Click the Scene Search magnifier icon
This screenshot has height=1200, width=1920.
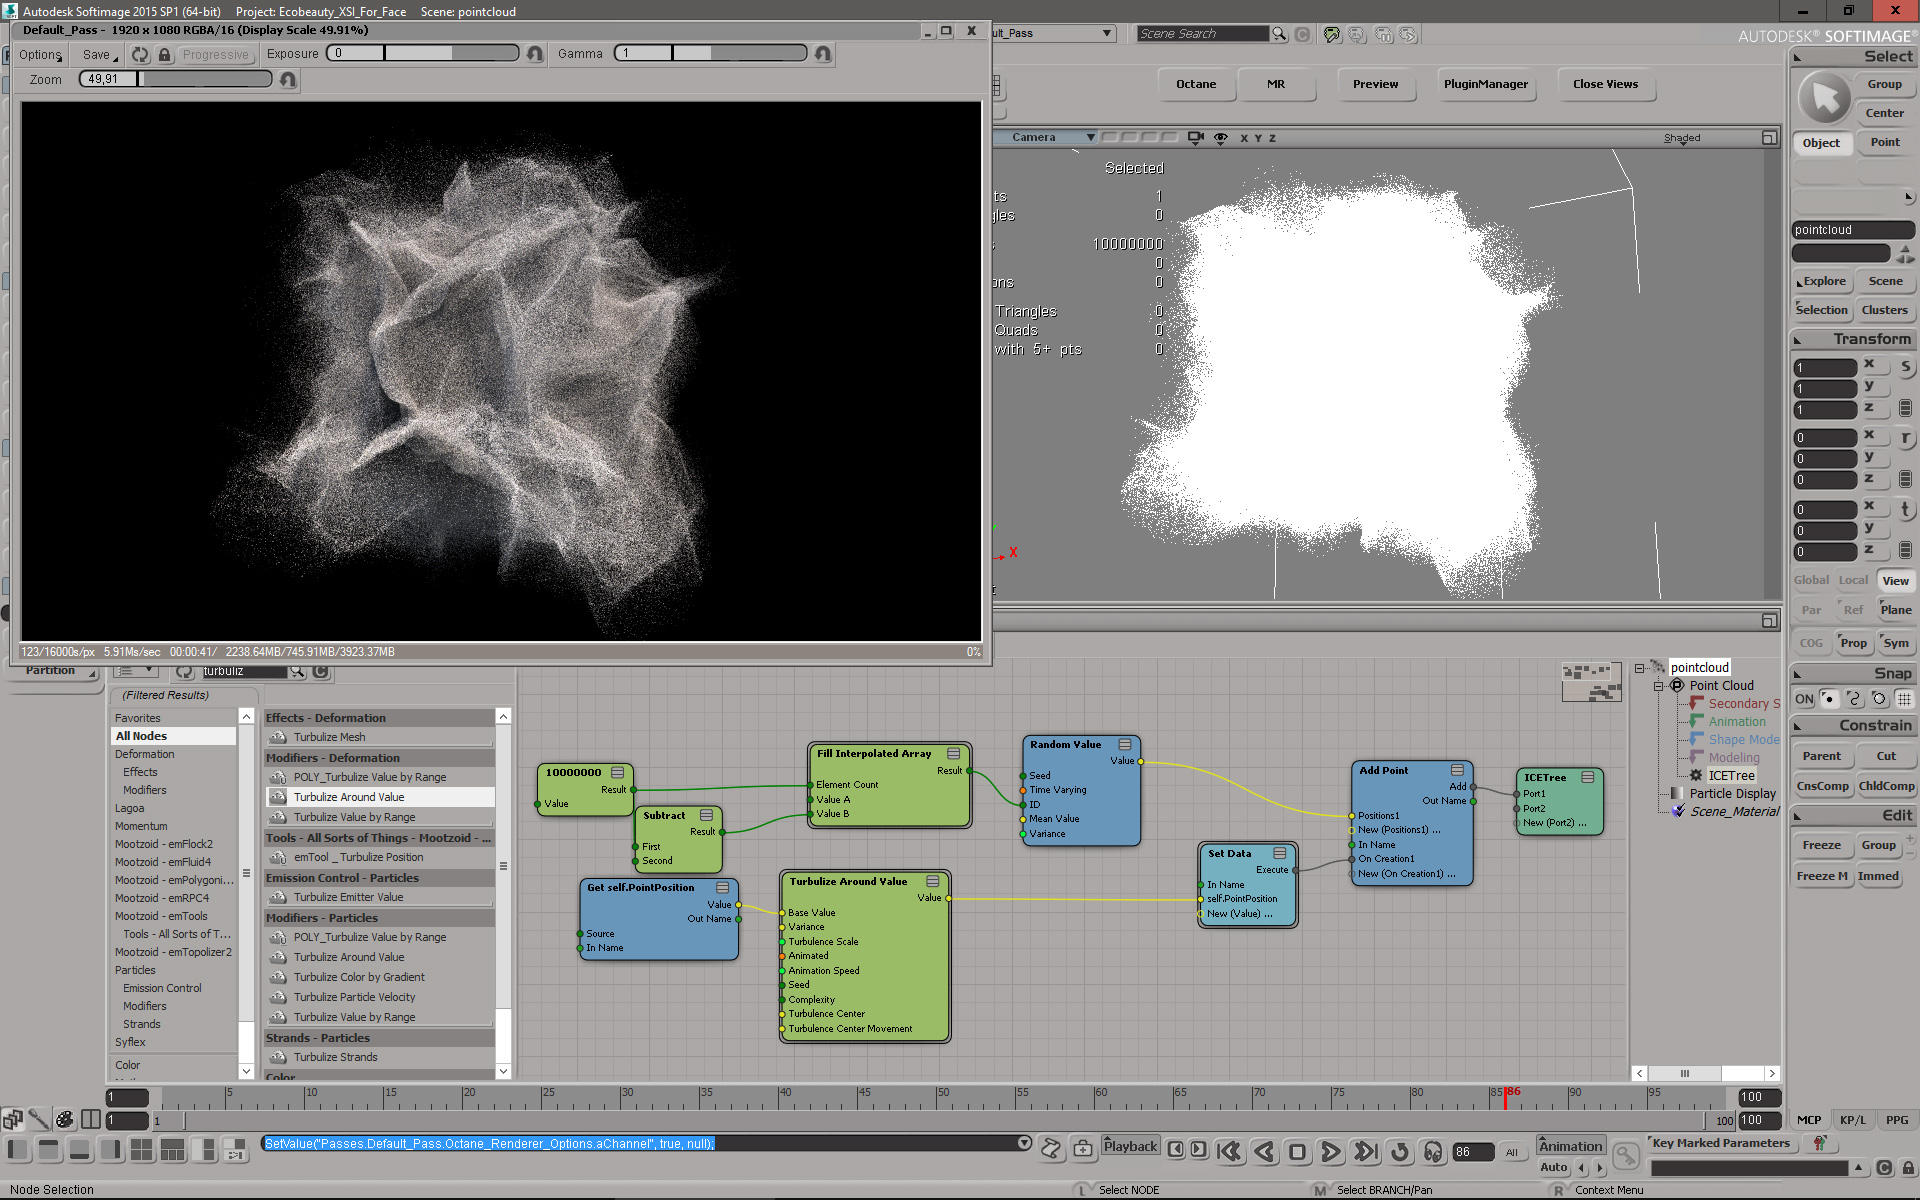click(x=1279, y=34)
